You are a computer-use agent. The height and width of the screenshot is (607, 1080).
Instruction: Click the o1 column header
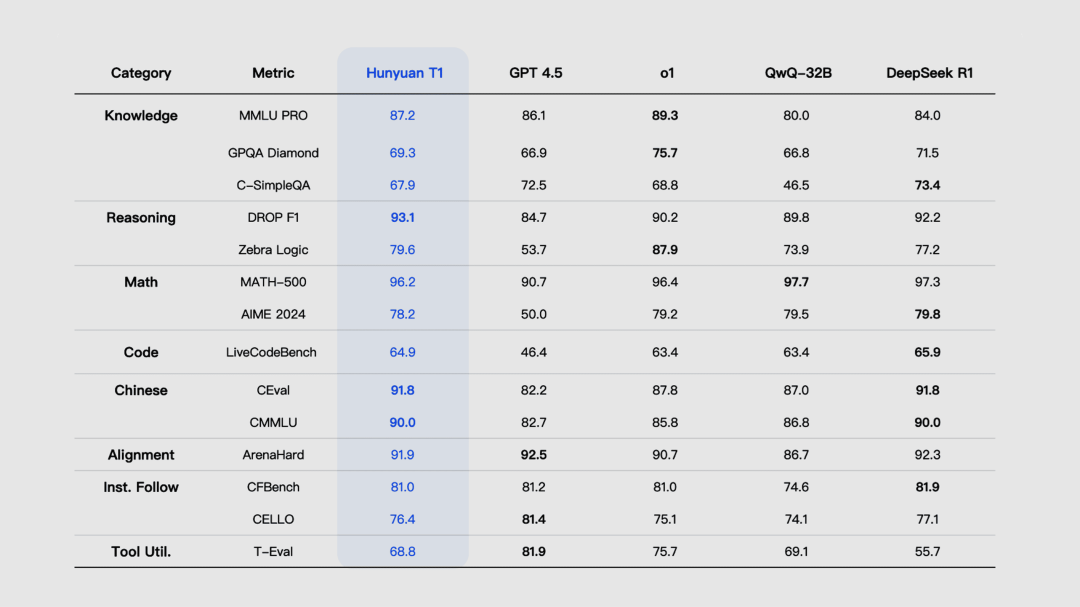(667, 73)
